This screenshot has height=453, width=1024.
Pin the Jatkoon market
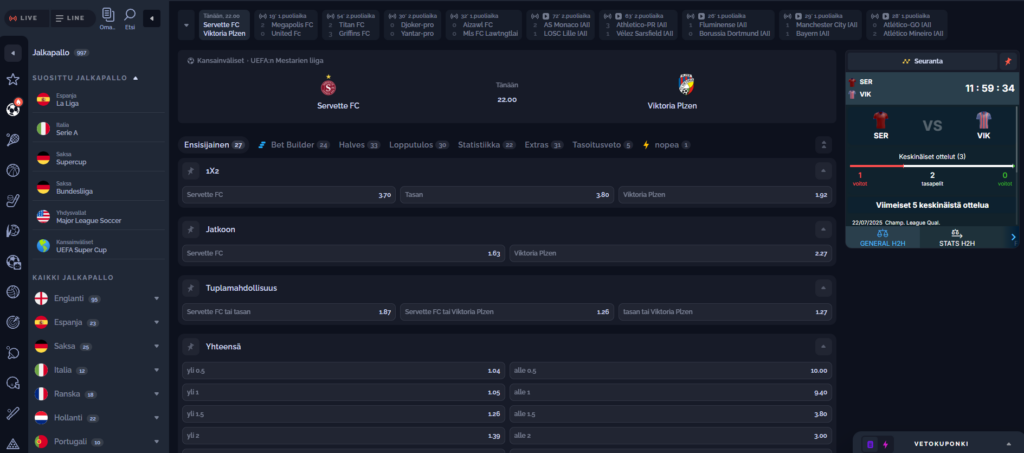click(190, 230)
